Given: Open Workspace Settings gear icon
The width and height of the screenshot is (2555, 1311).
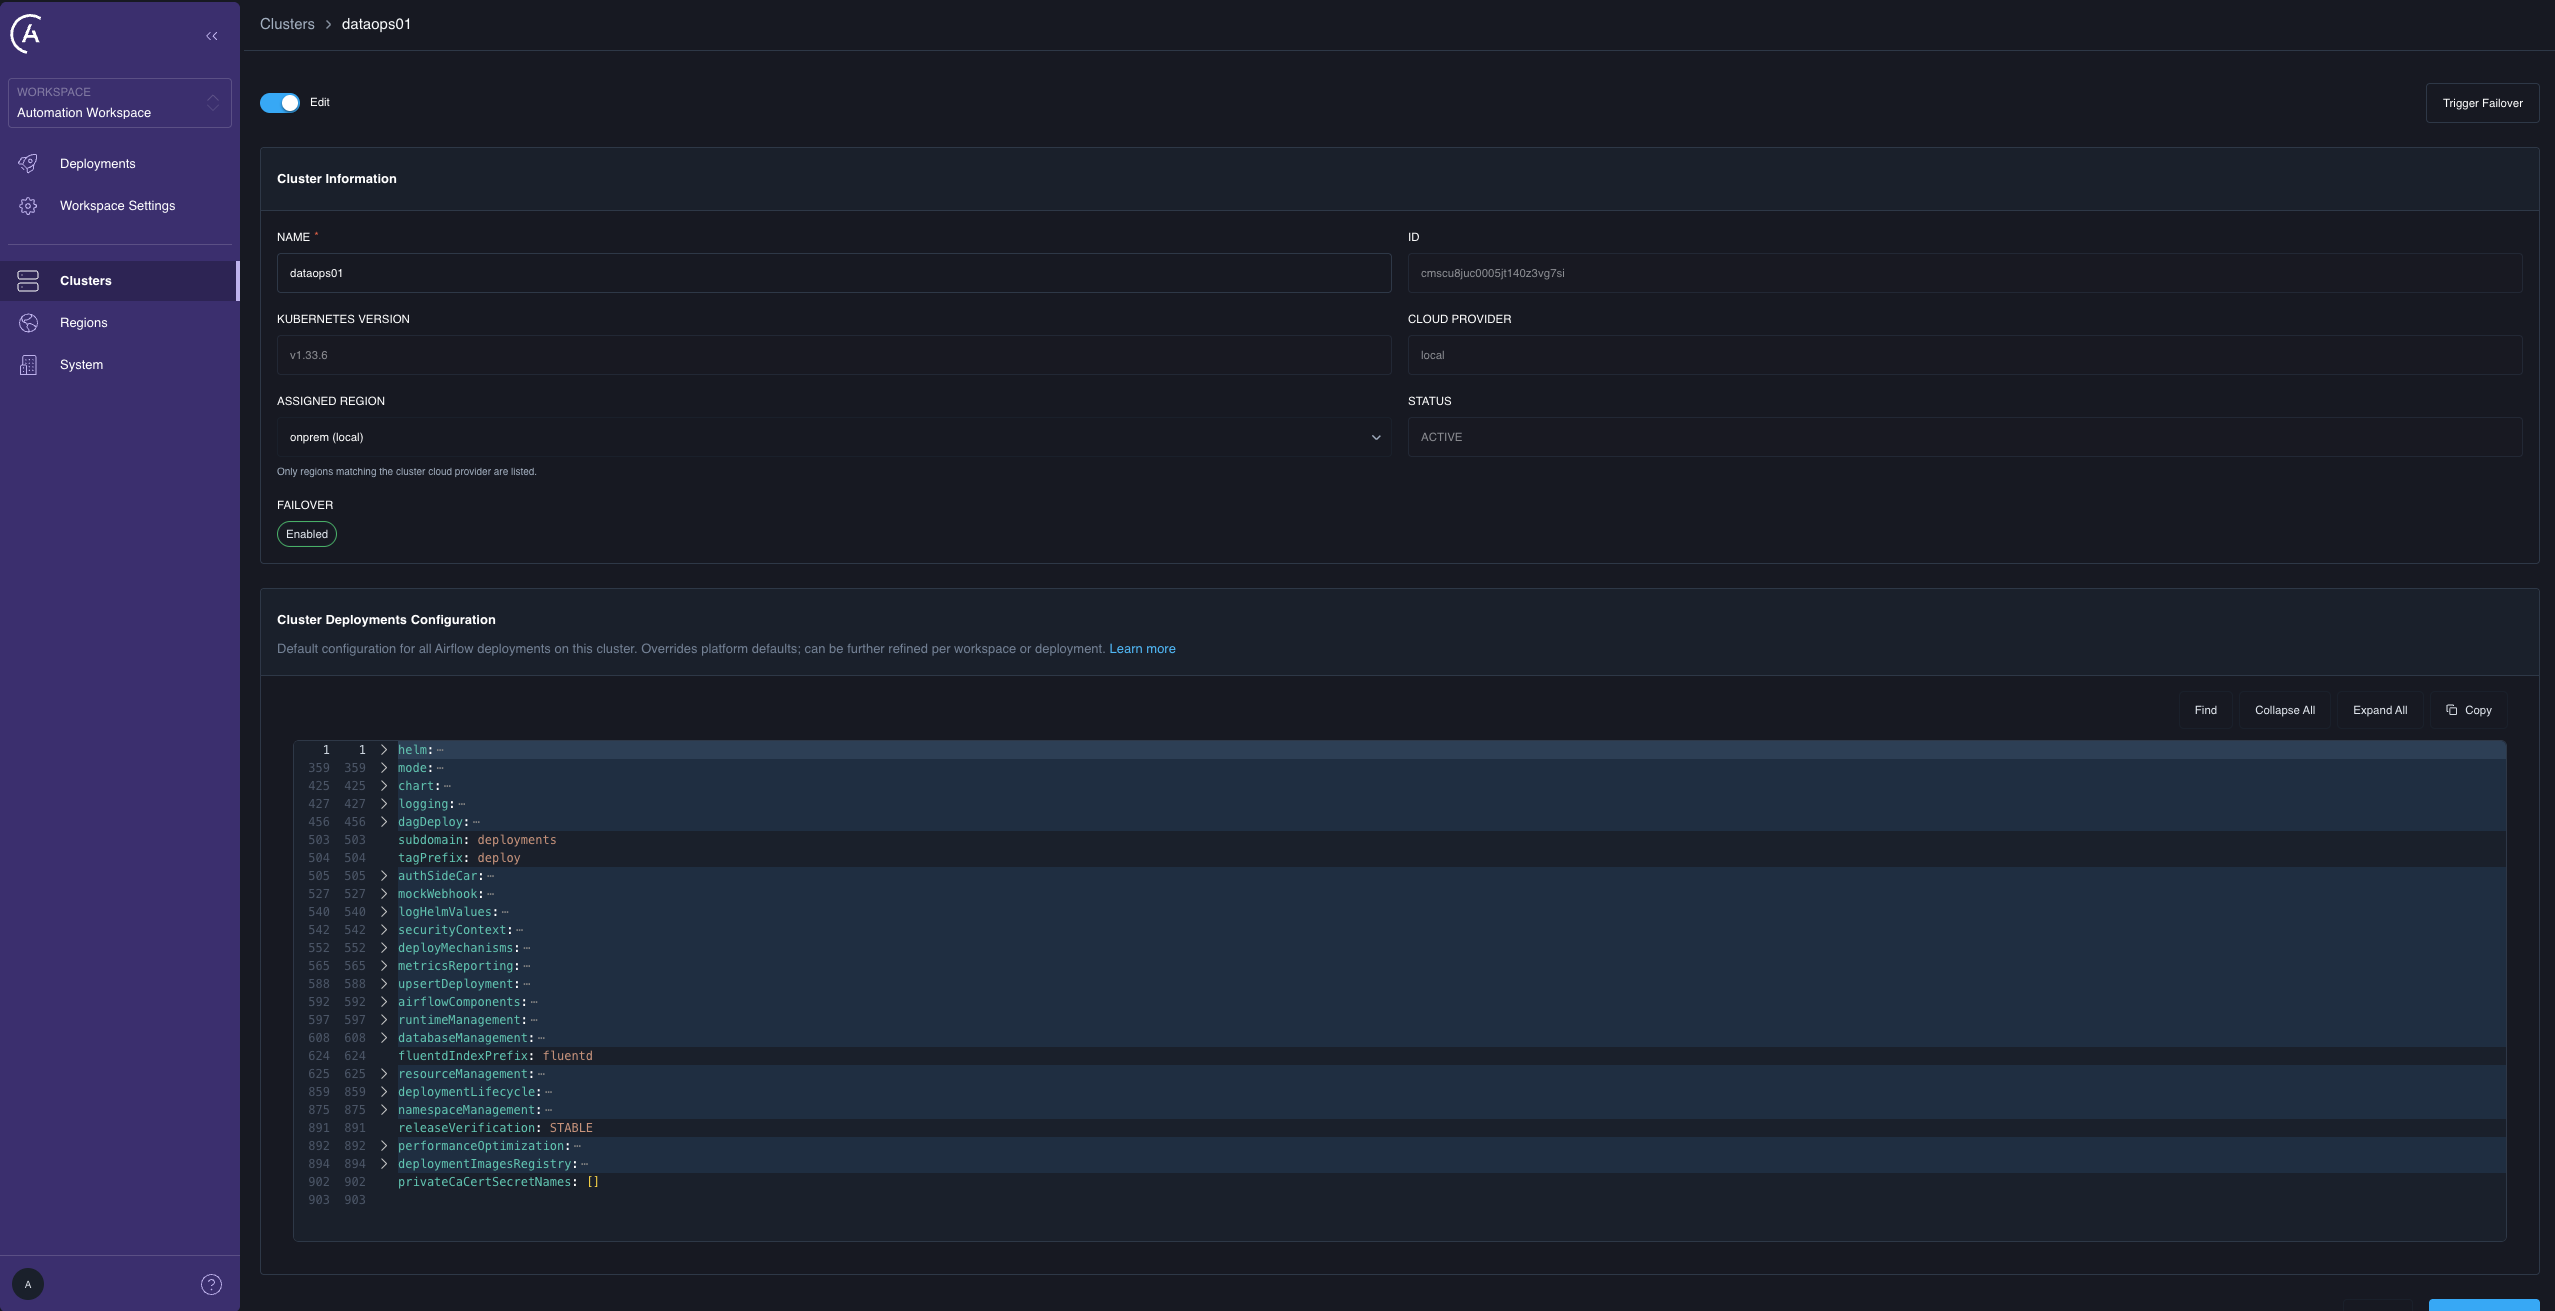Looking at the screenshot, I should click(x=28, y=205).
